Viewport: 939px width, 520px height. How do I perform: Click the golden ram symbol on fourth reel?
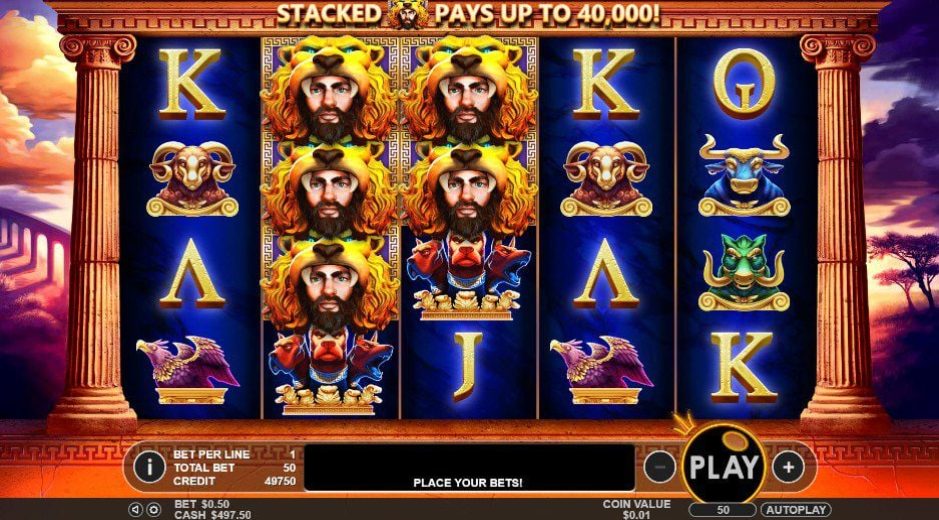(606, 179)
